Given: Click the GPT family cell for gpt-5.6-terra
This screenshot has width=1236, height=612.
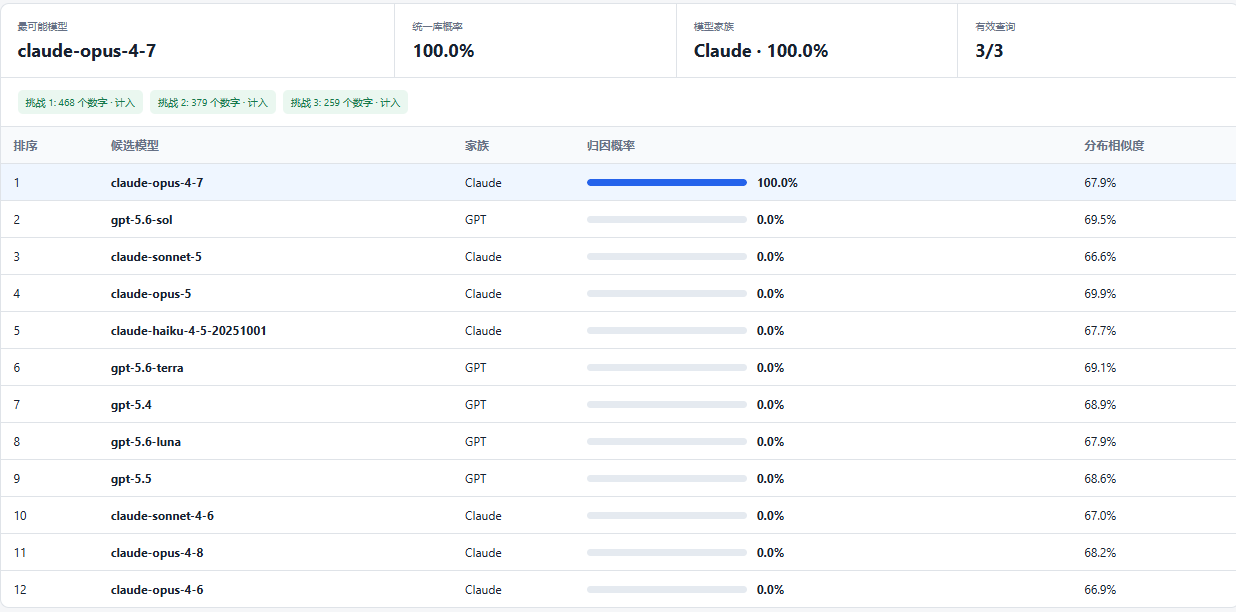Looking at the screenshot, I should pos(476,368).
